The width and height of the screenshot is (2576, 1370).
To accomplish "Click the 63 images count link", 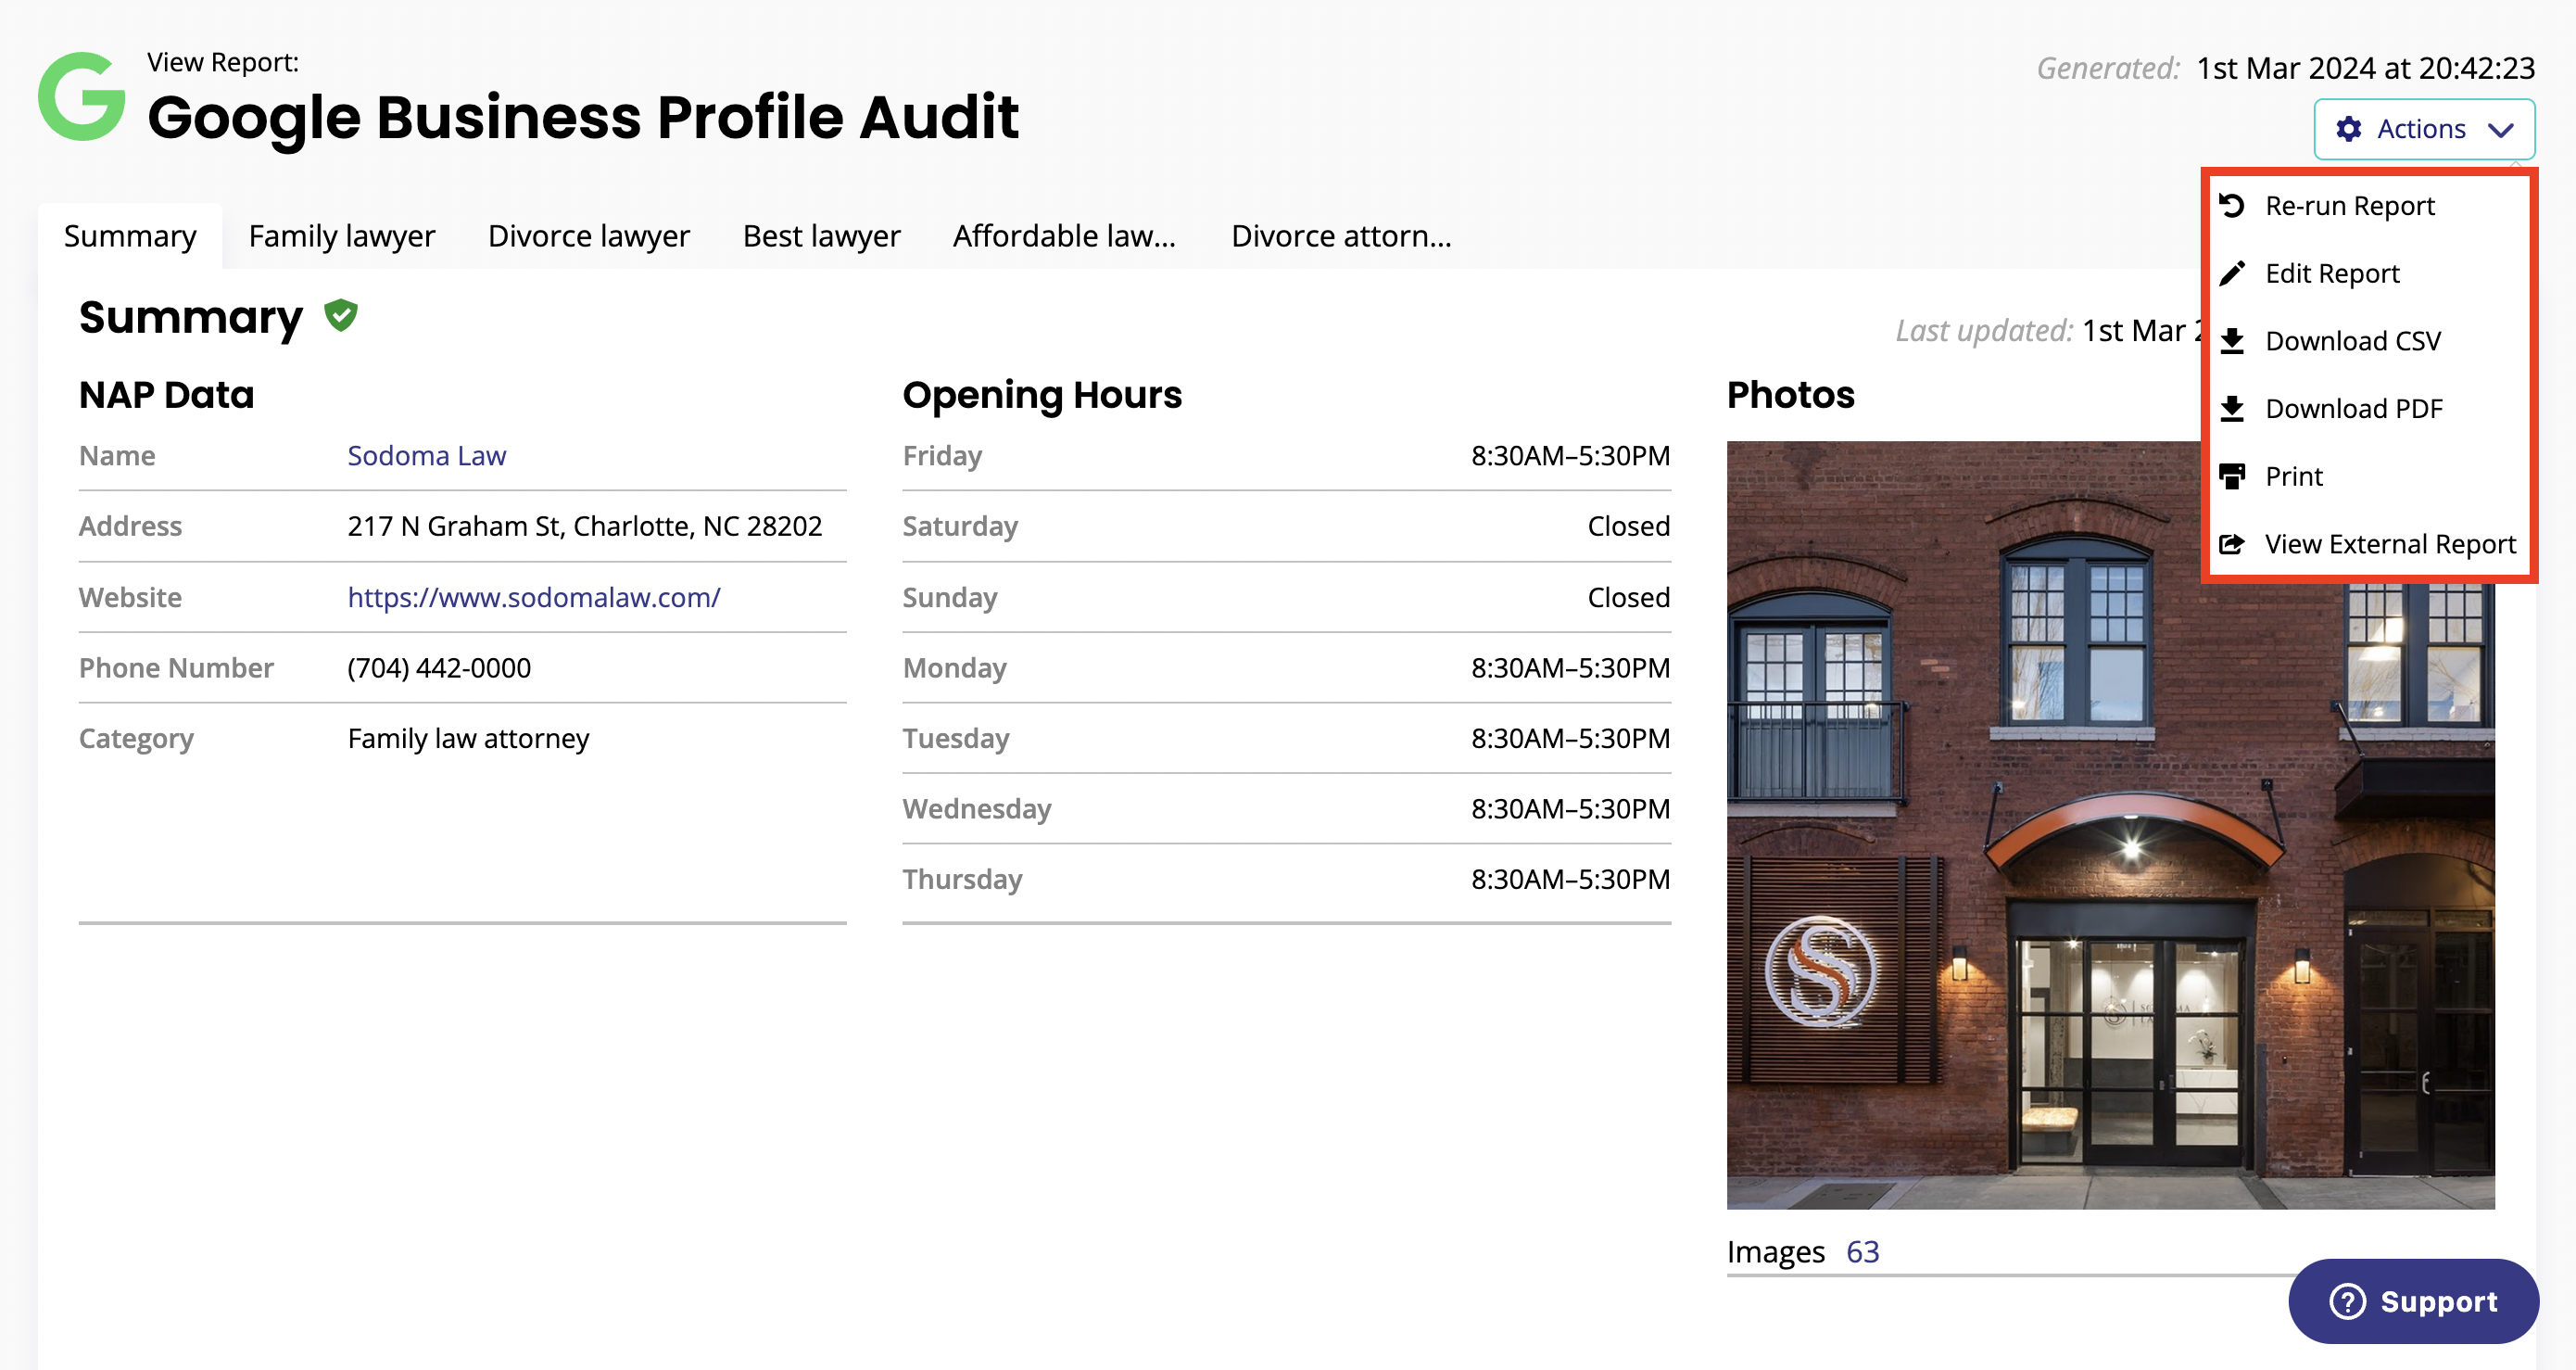I will pyautogui.click(x=1862, y=1252).
